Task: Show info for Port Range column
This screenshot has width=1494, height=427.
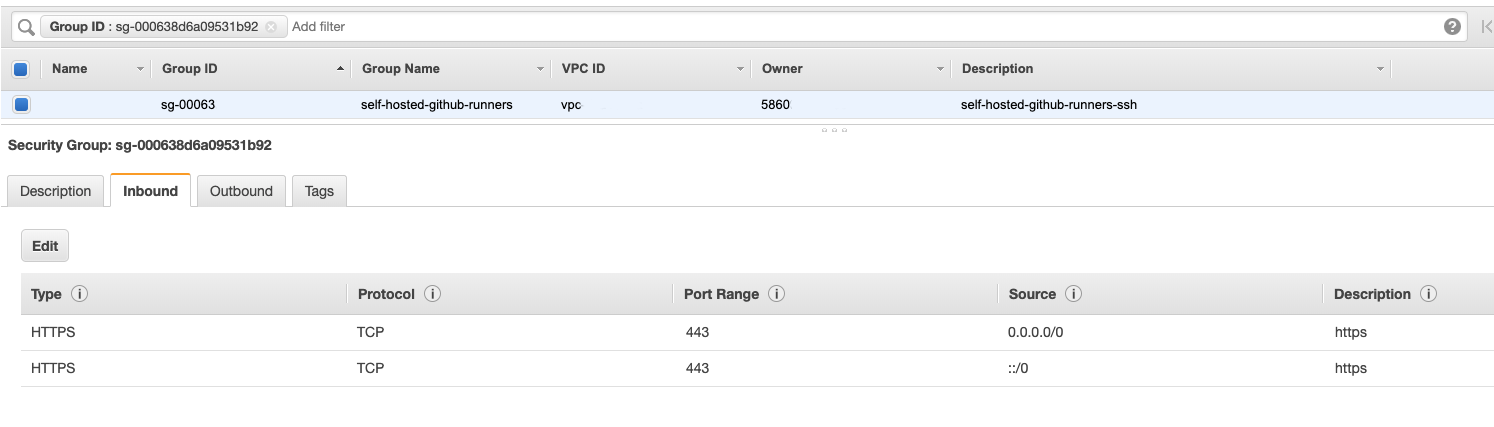Action: click(x=776, y=294)
